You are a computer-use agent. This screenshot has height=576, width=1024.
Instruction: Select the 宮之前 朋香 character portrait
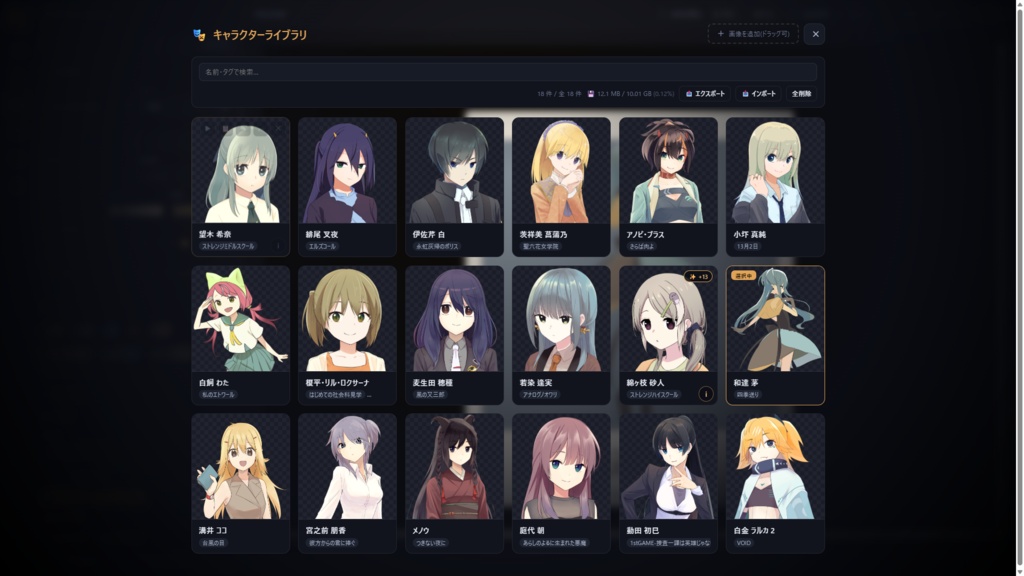coord(347,467)
